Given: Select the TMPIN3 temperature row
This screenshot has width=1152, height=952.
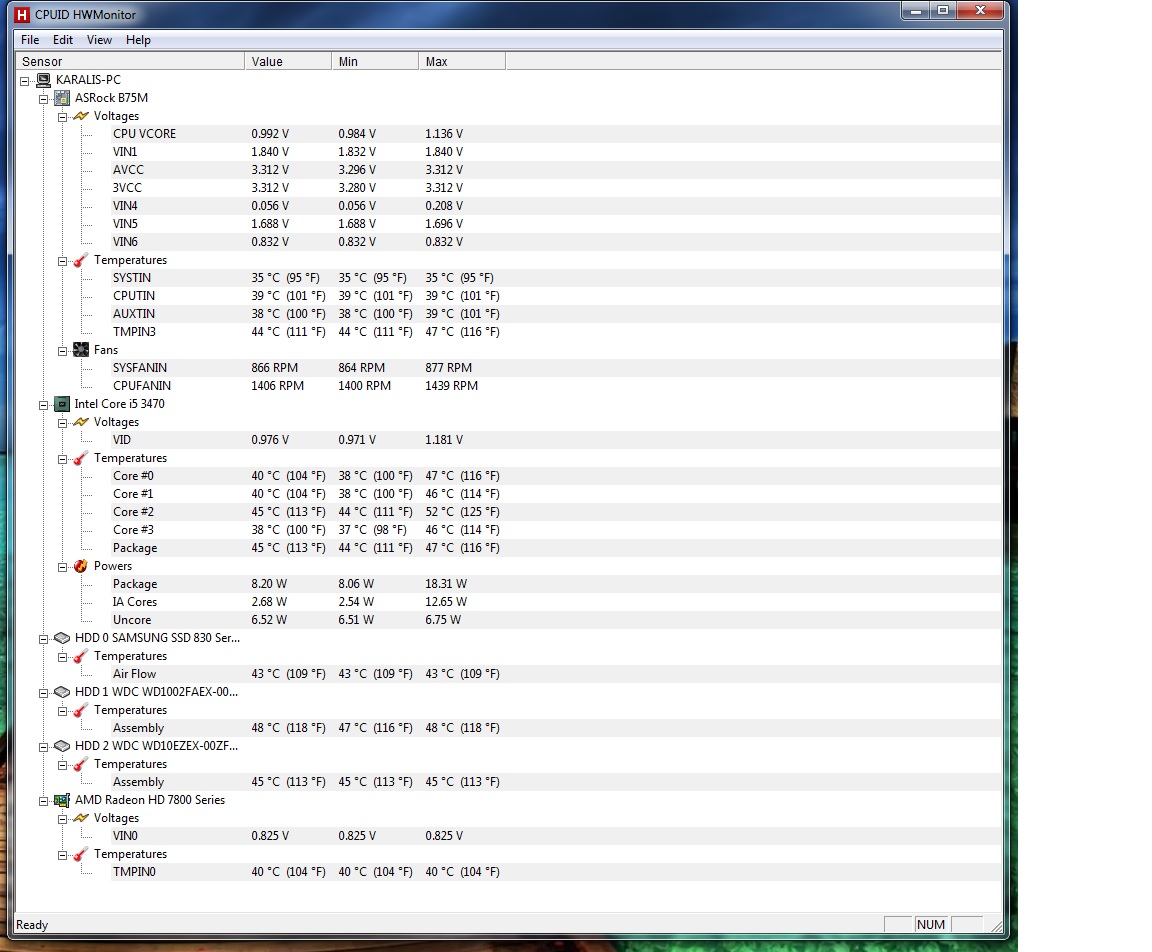Looking at the screenshot, I should pyautogui.click(x=555, y=331).
